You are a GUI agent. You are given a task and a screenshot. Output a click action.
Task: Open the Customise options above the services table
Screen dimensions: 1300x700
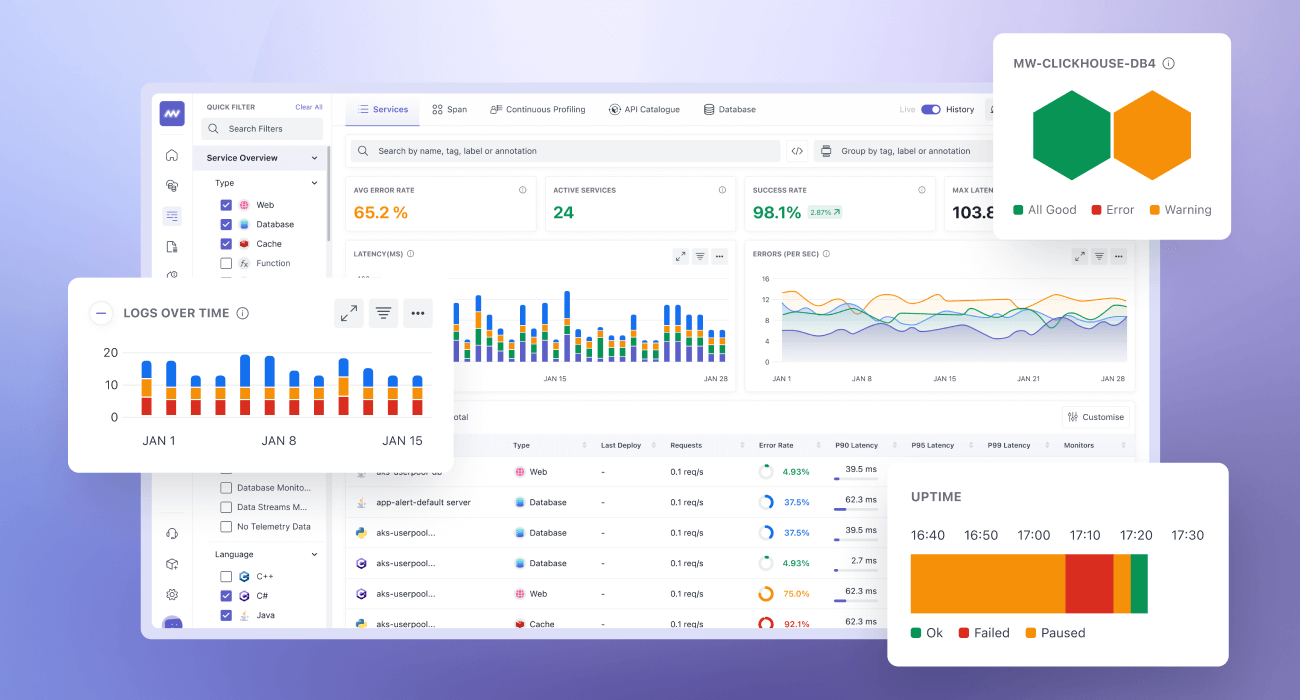click(1095, 416)
